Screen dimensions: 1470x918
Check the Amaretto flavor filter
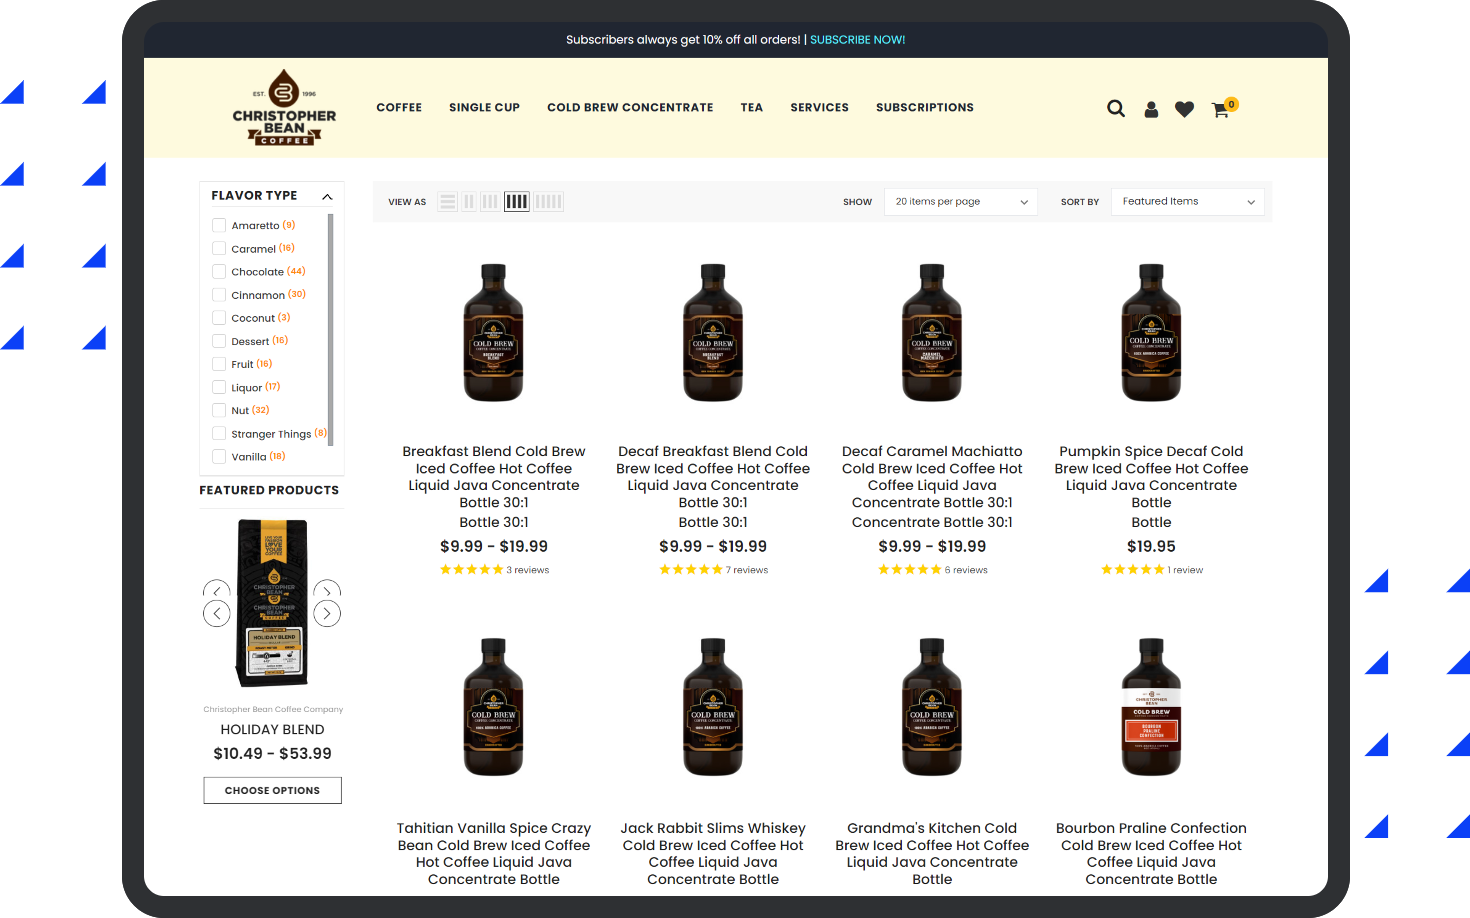(219, 225)
